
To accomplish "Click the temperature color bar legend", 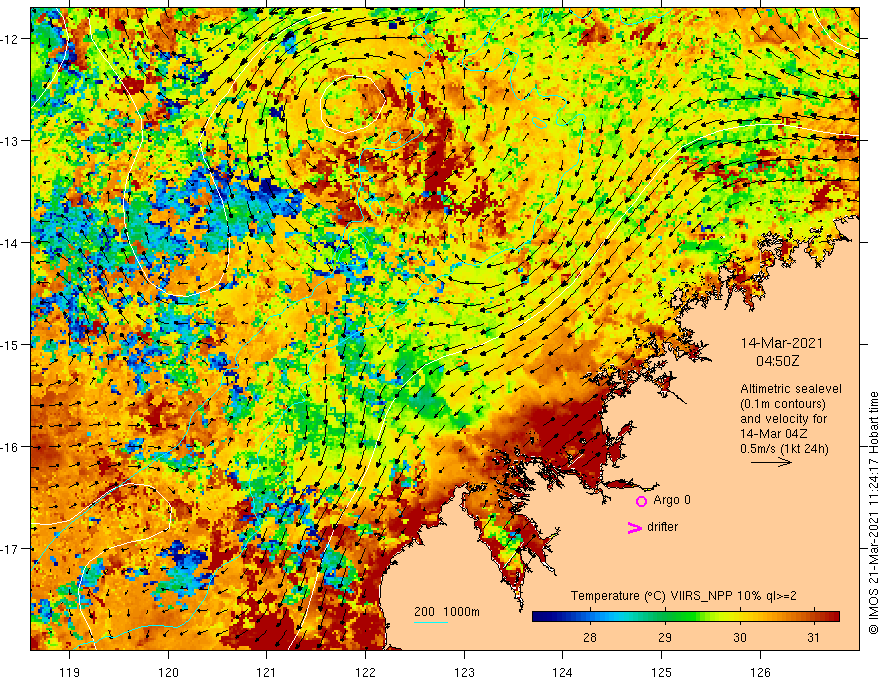I will (686, 616).
